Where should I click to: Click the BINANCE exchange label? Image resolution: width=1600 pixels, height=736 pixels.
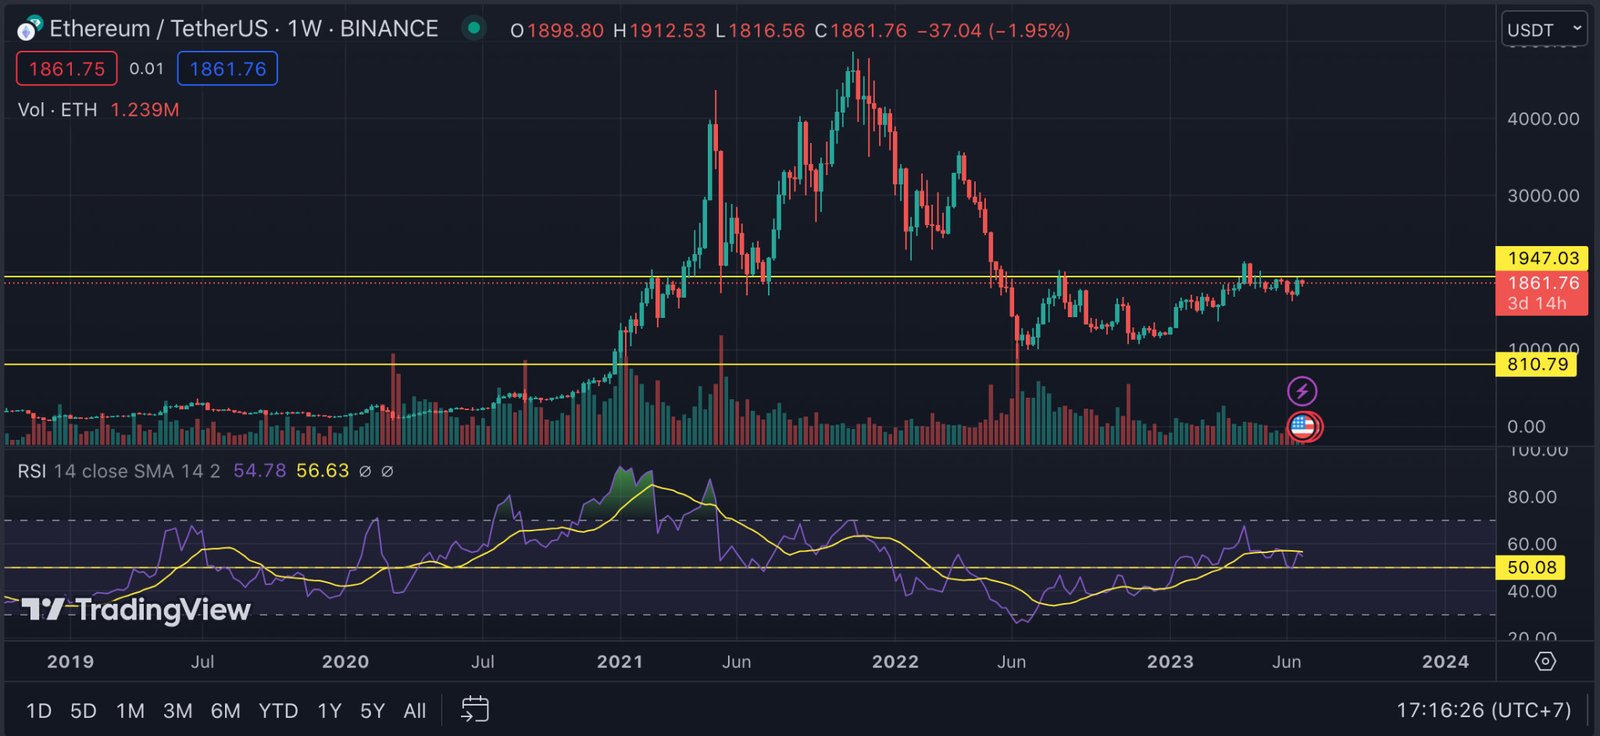pyautogui.click(x=389, y=29)
